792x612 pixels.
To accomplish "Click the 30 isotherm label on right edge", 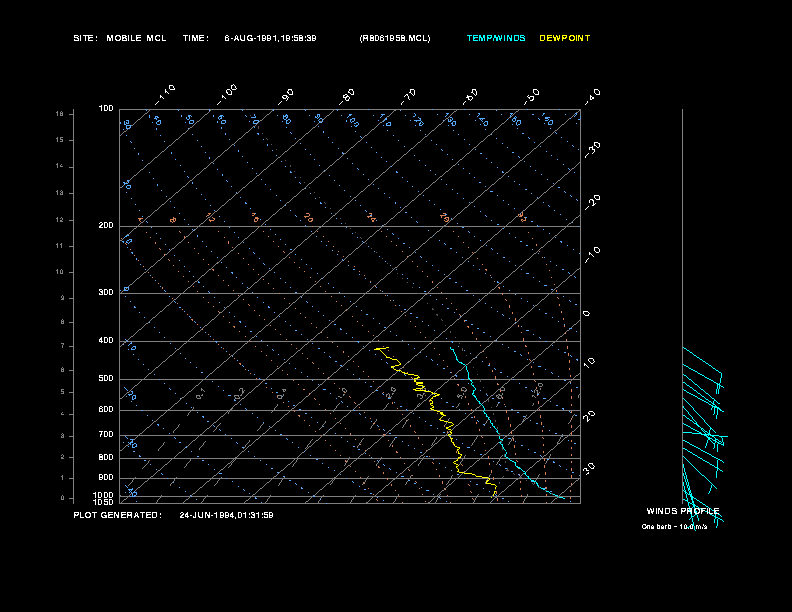I will point(589,468).
